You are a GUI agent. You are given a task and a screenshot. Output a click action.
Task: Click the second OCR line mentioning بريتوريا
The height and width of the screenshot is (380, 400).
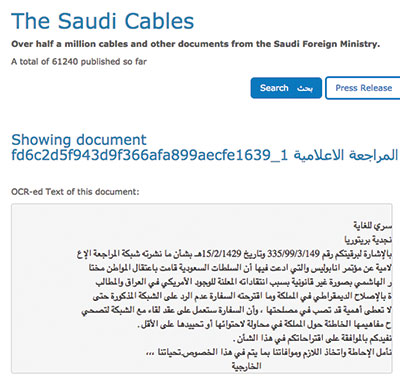(368, 240)
